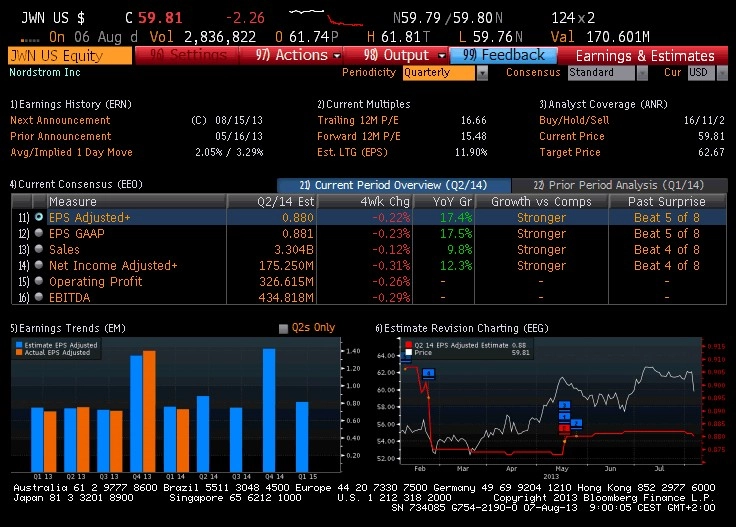The image size is (736, 527).
Task: Click the Next Announcement label
Action: (x=60, y=120)
